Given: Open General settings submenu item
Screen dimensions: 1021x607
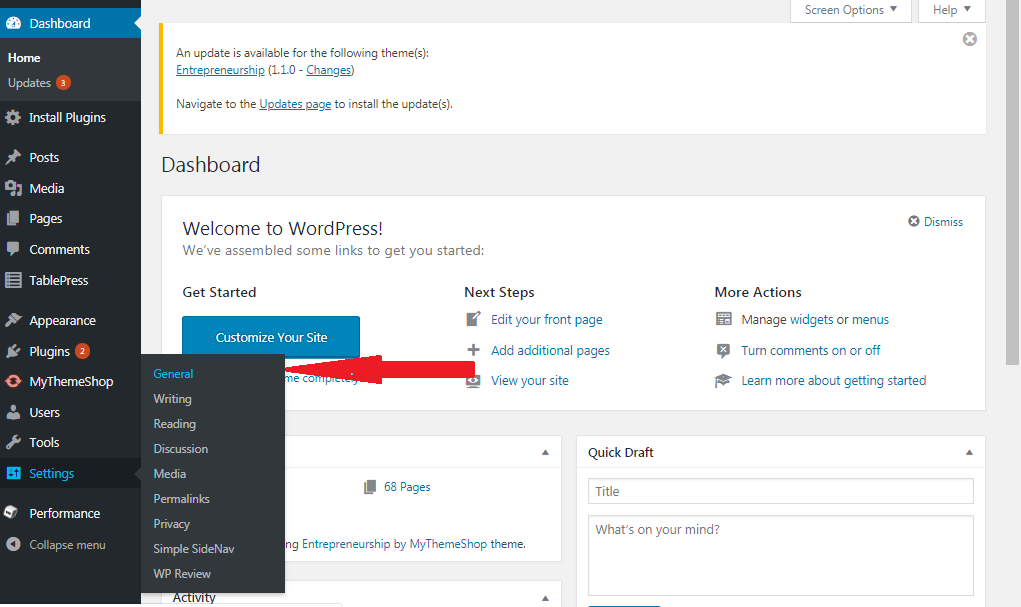Looking at the screenshot, I should (173, 374).
